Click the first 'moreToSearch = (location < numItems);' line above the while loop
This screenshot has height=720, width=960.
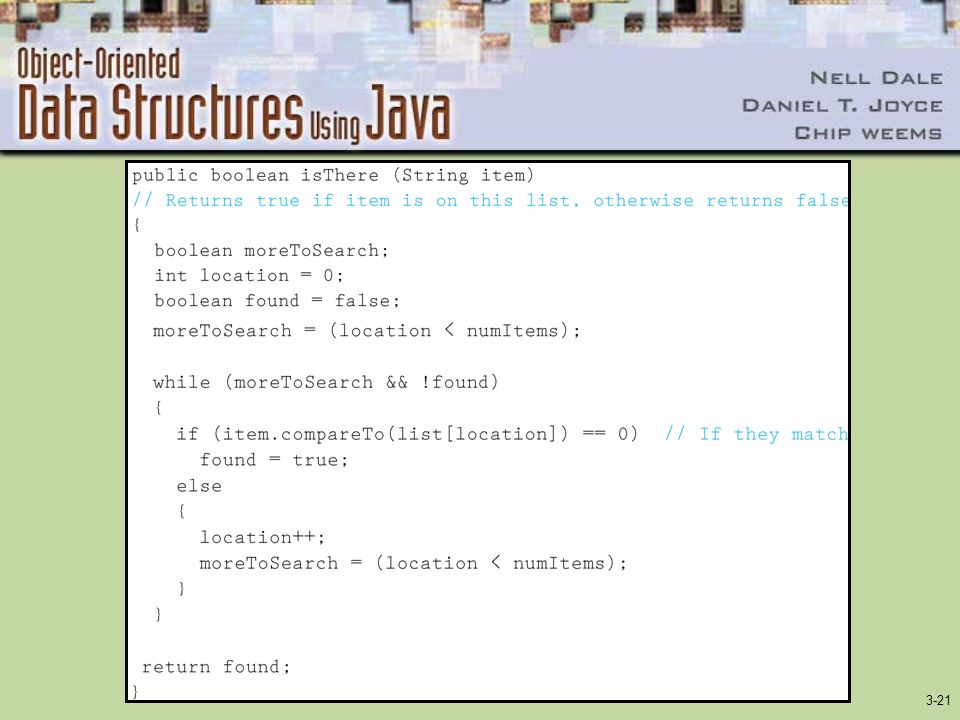pos(367,331)
